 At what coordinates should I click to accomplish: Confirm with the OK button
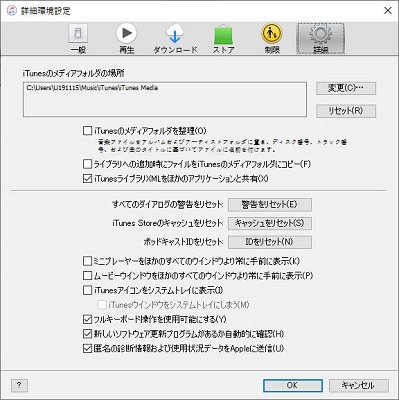[x=293, y=385]
